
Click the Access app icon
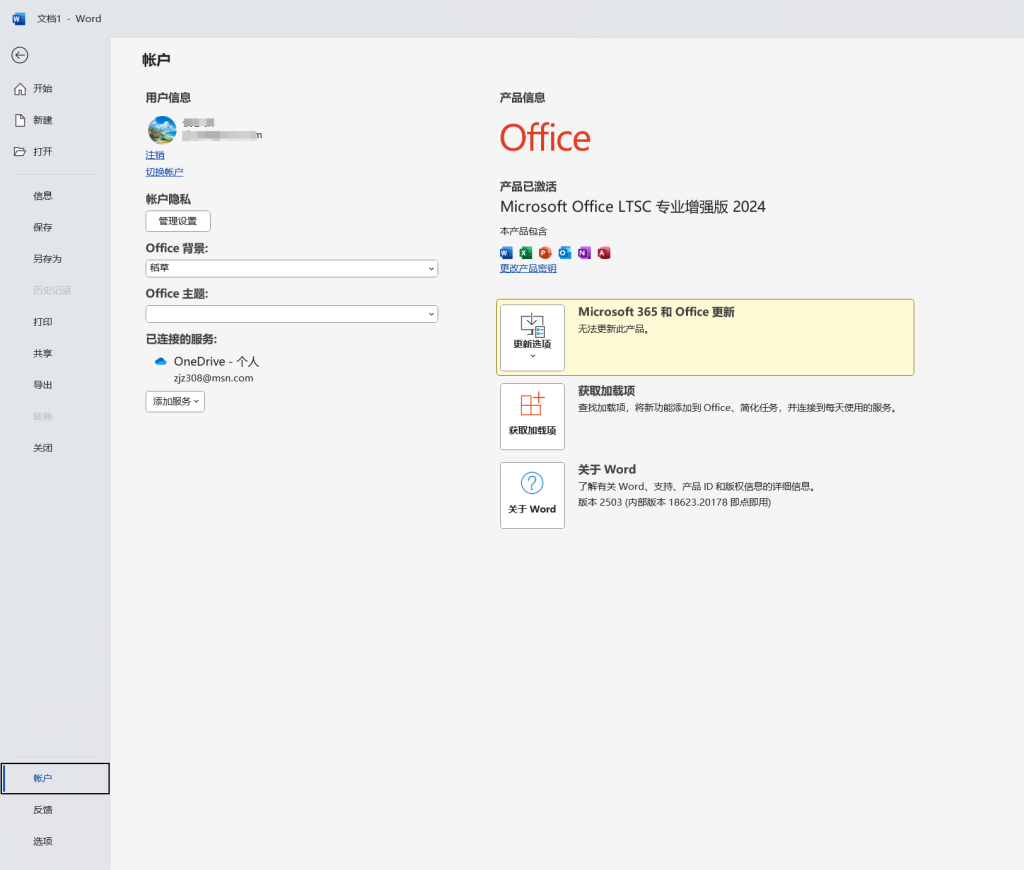[x=603, y=253]
